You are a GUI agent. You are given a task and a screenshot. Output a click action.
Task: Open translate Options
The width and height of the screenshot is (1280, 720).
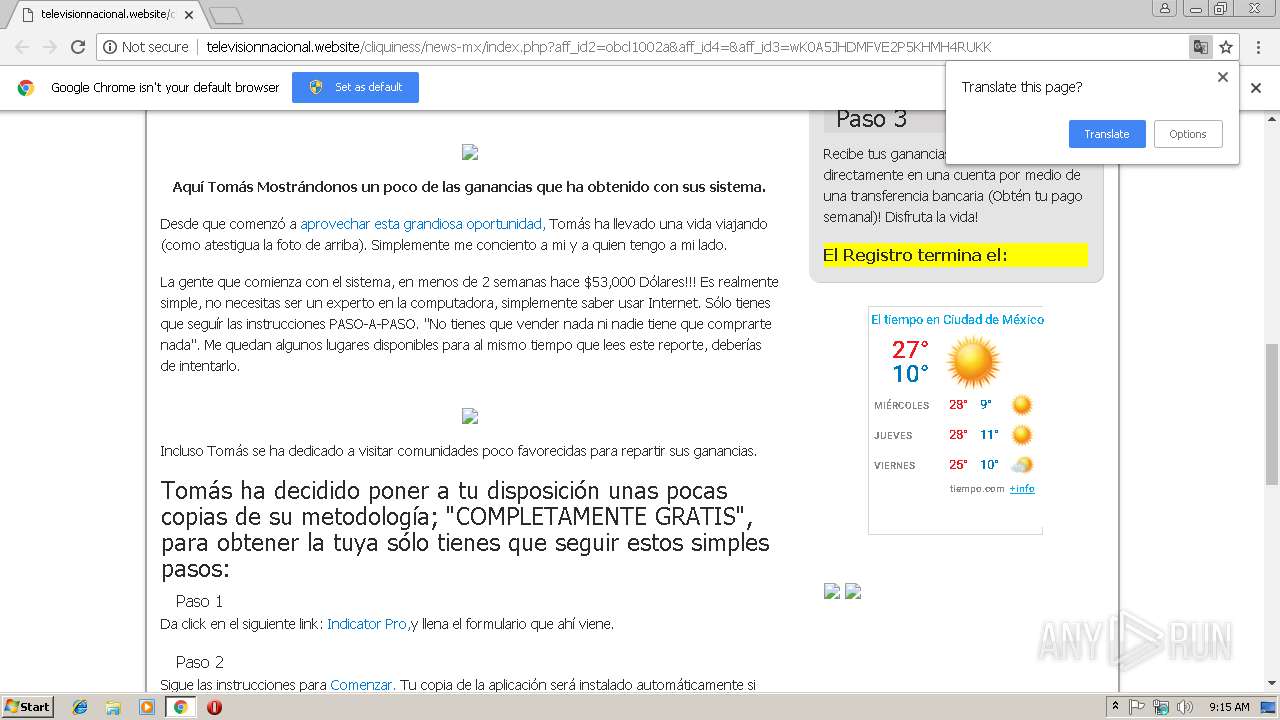coord(1188,134)
